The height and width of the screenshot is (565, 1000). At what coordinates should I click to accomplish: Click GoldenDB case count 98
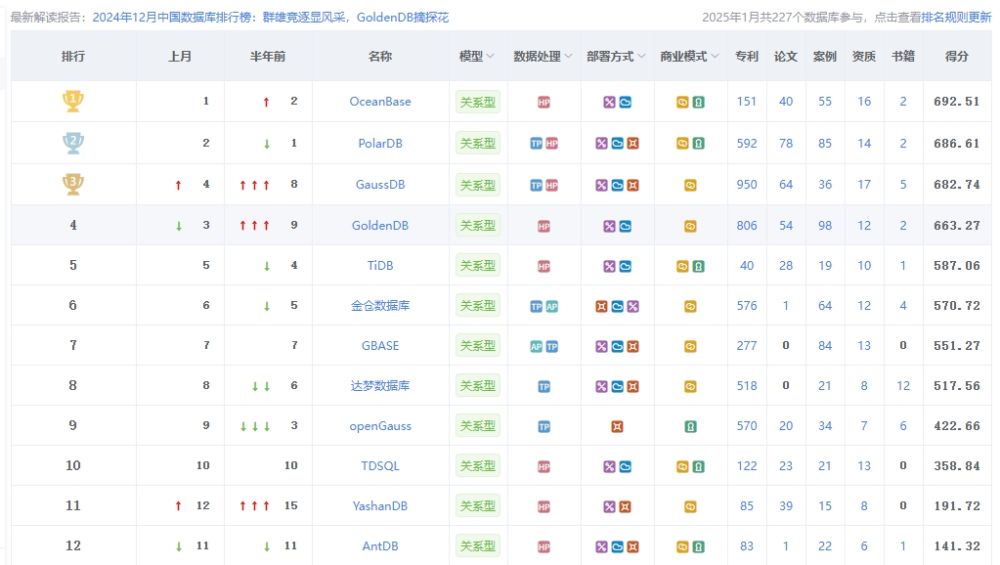[825, 225]
